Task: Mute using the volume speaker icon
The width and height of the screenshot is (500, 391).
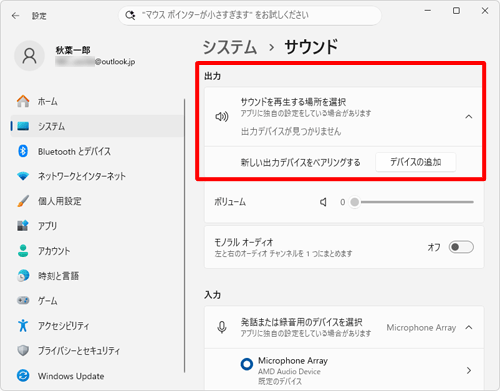Action: click(x=323, y=202)
